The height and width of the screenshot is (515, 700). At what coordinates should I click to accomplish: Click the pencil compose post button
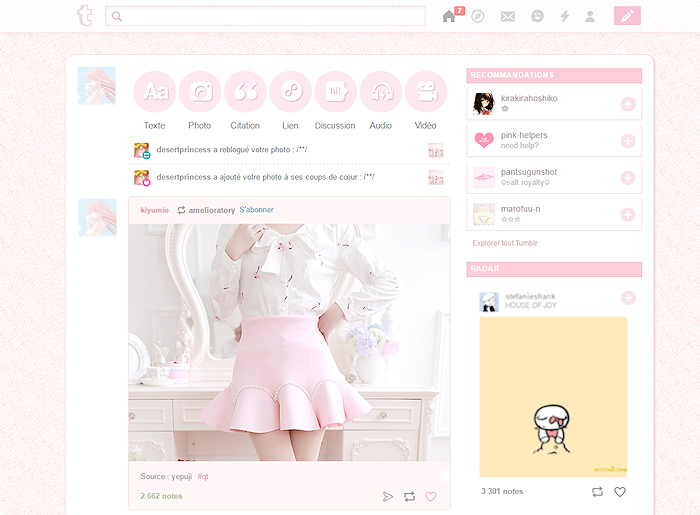(627, 16)
